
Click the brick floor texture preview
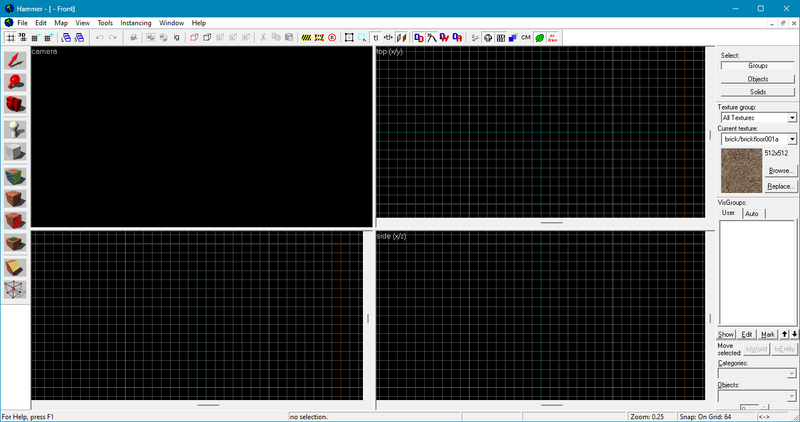(739, 170)
